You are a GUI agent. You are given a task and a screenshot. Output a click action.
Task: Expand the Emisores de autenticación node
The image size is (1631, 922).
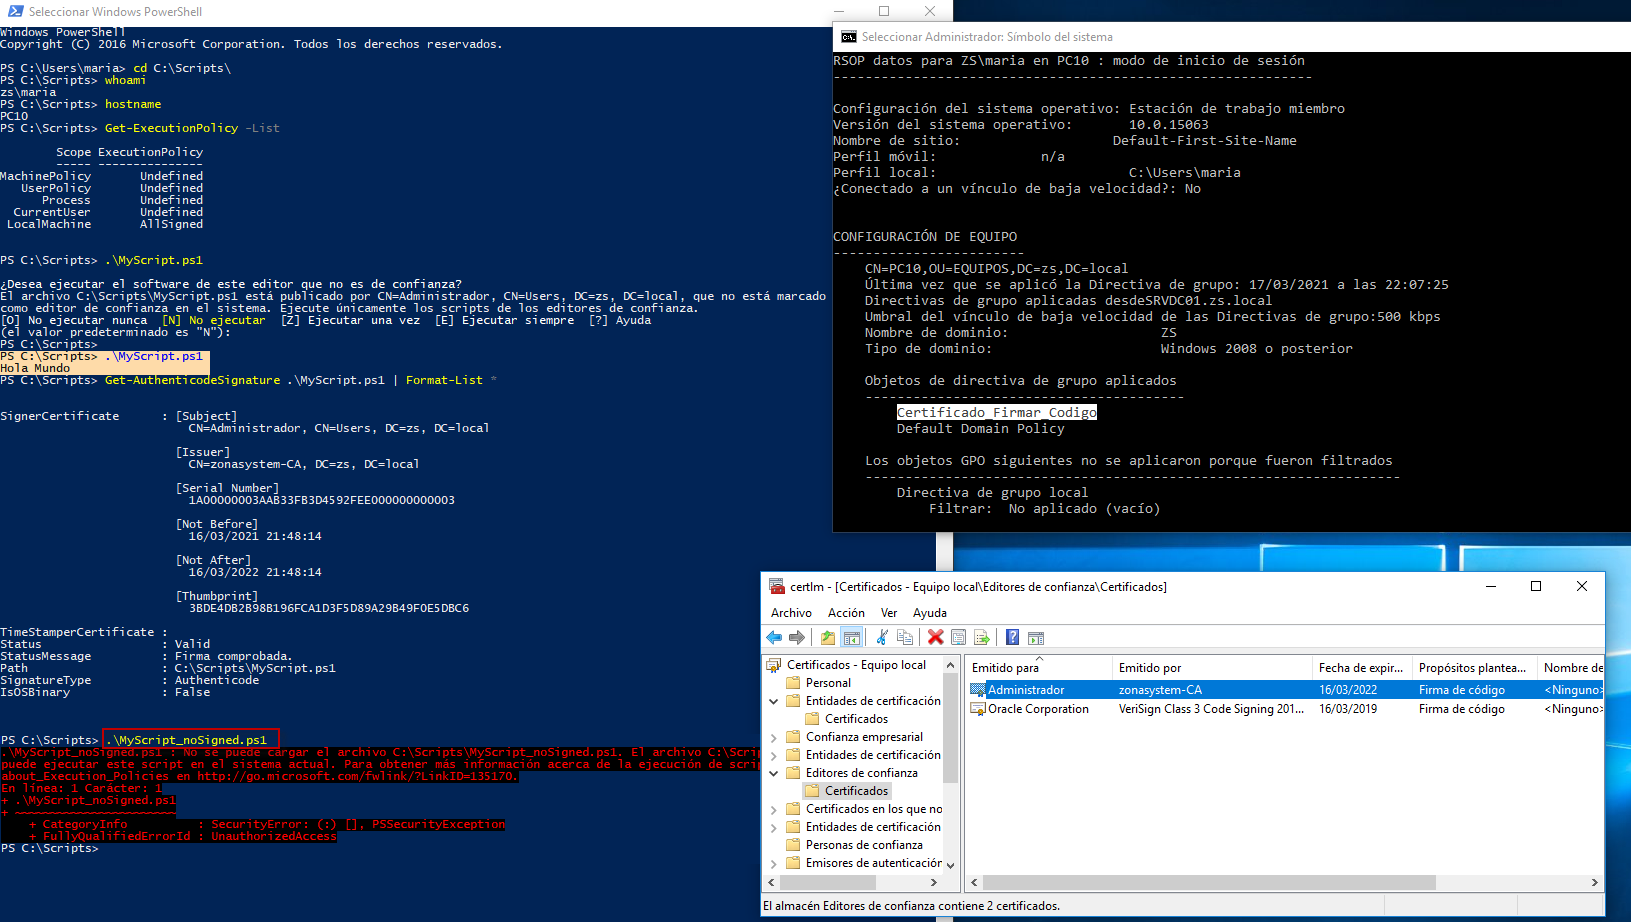[x=773, y=864]
